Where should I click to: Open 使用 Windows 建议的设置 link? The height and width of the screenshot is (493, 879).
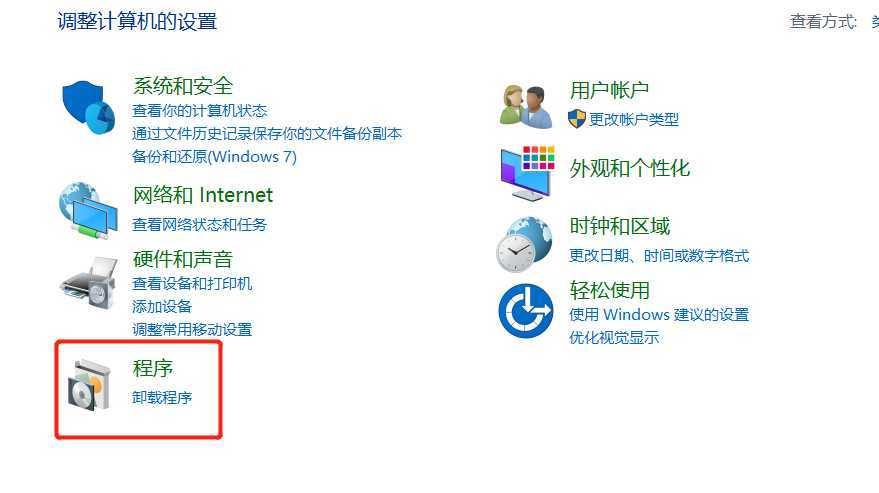pyautogui.click(x=659, y=315)
